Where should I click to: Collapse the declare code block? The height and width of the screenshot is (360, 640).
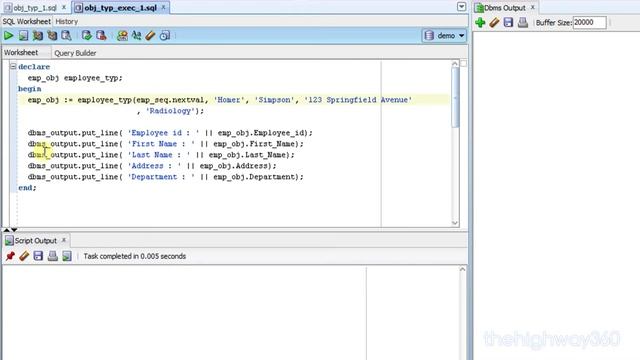point(13,66)
